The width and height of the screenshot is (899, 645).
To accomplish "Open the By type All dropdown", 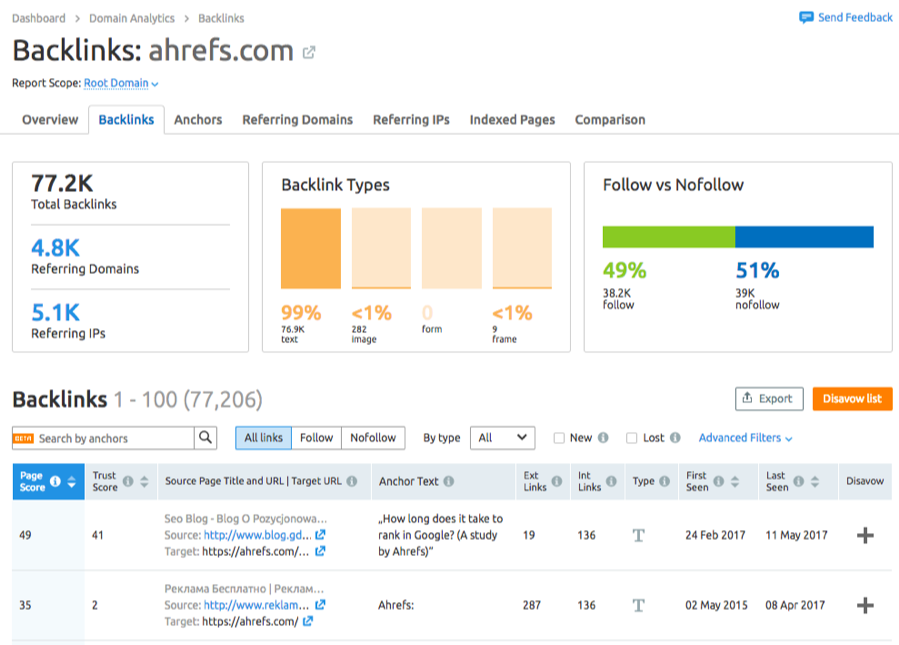I will pos(502,438).
